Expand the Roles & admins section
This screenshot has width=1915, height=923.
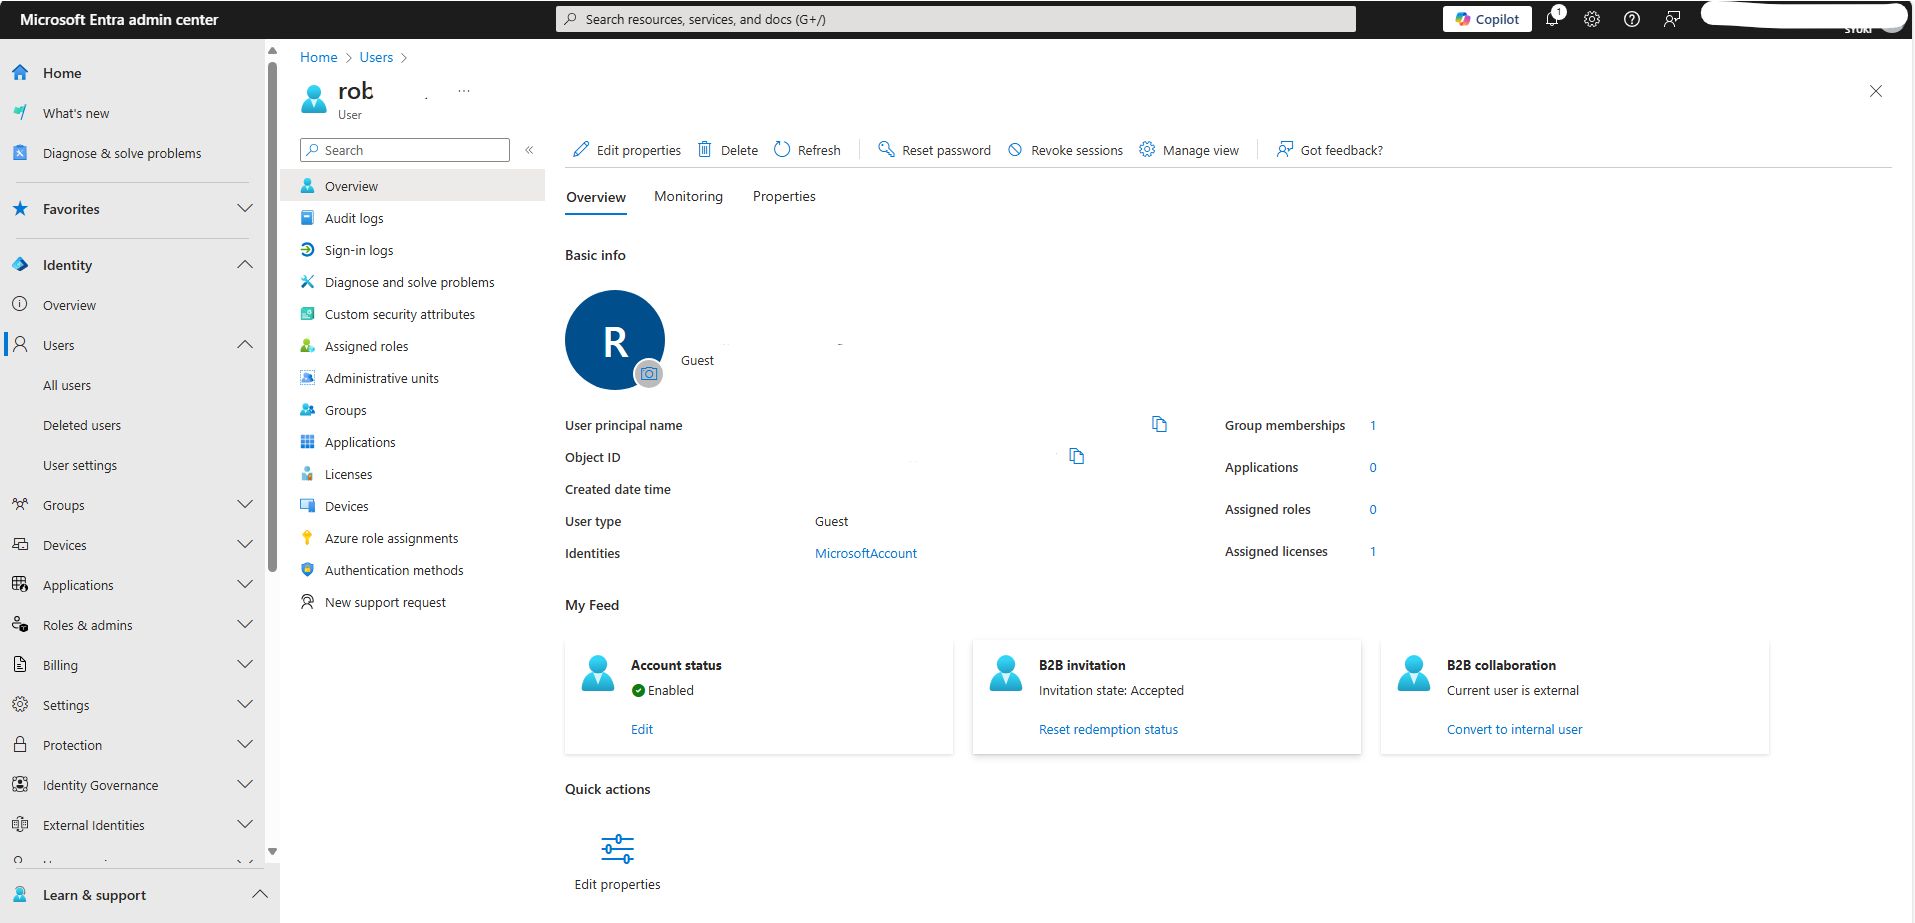click(245, 624)
